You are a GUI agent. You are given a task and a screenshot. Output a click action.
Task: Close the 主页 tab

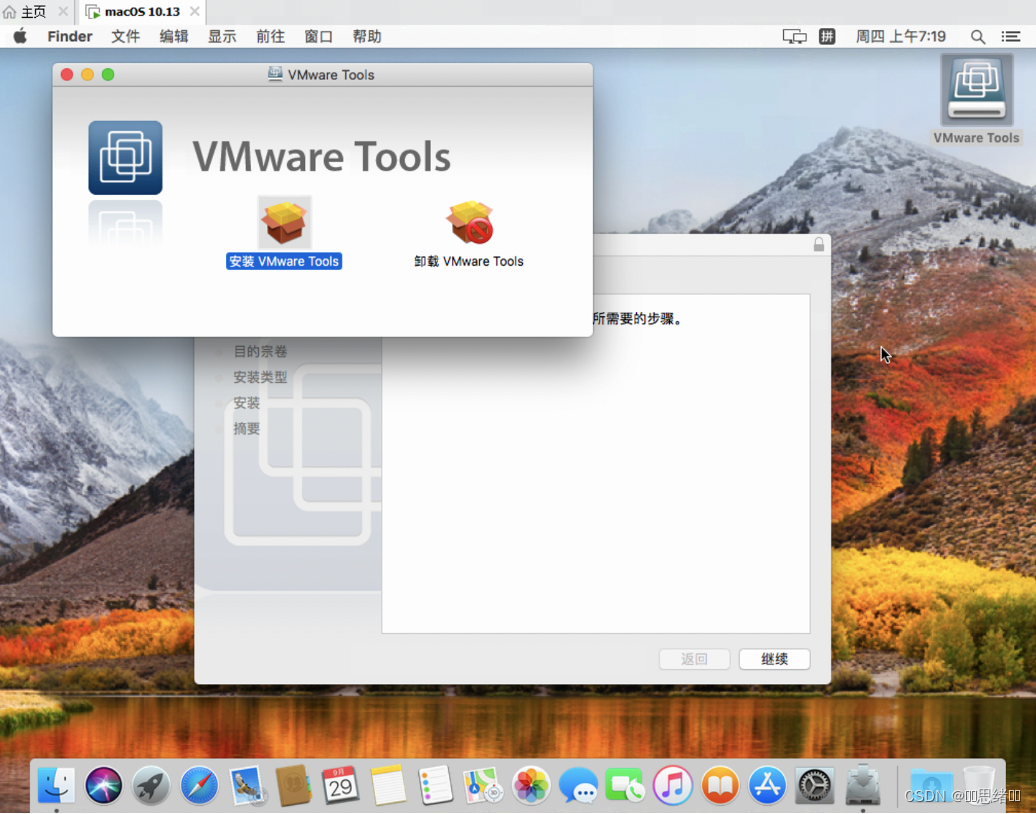point(63,11)
